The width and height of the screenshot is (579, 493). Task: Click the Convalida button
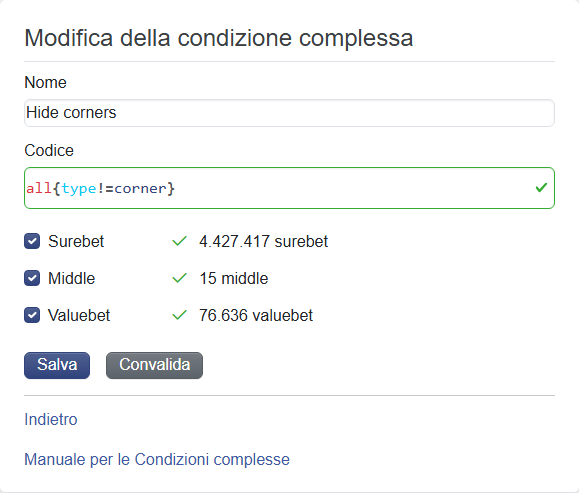(154, 365)
